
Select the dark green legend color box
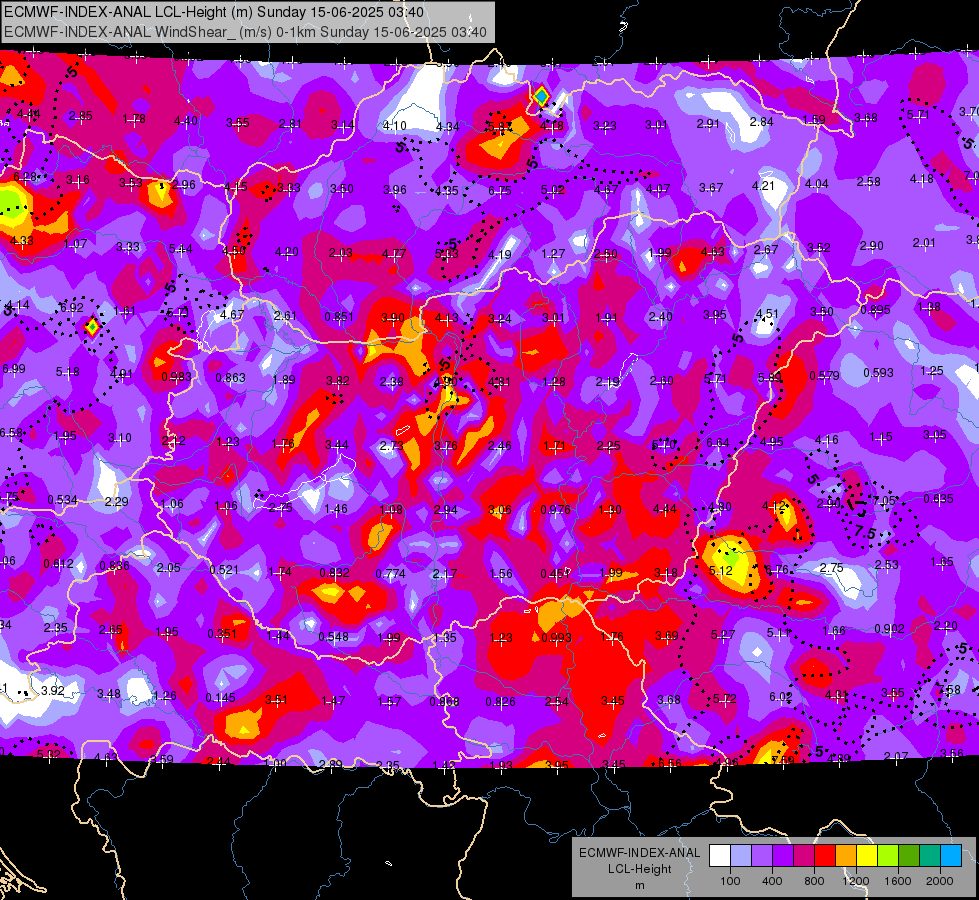(909, 855)
